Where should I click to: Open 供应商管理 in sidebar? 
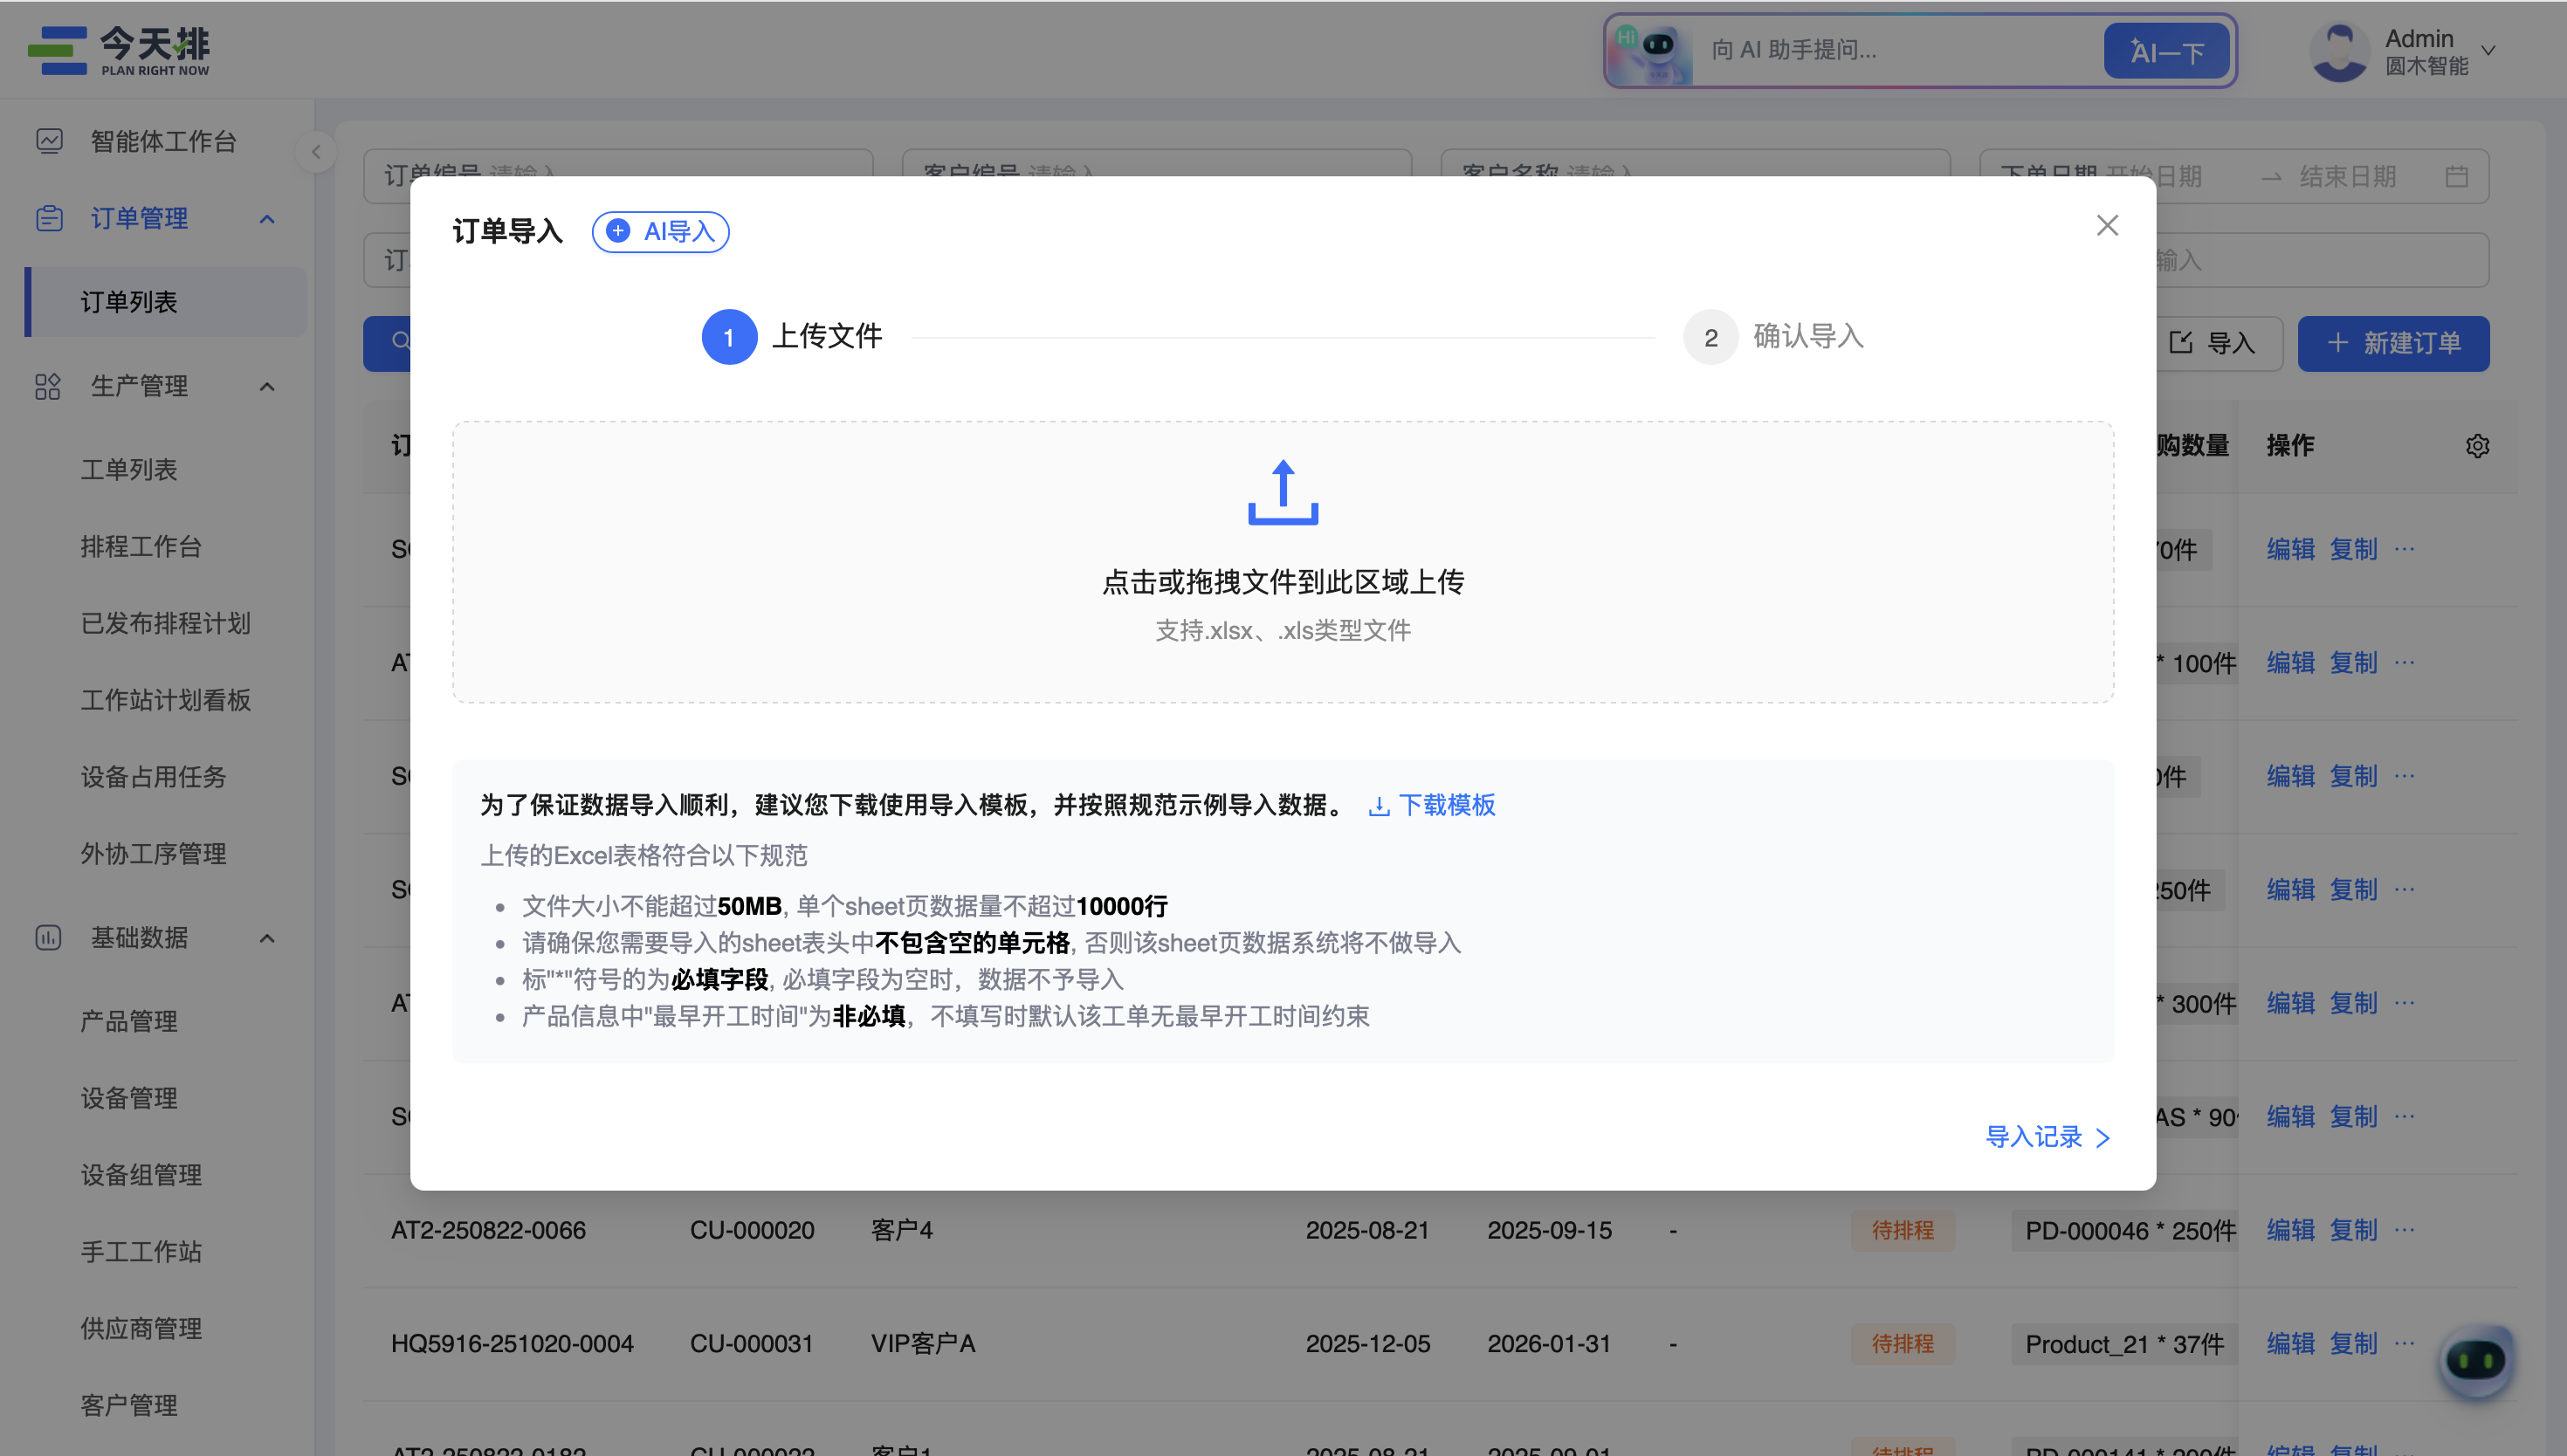click(141, 1329)
